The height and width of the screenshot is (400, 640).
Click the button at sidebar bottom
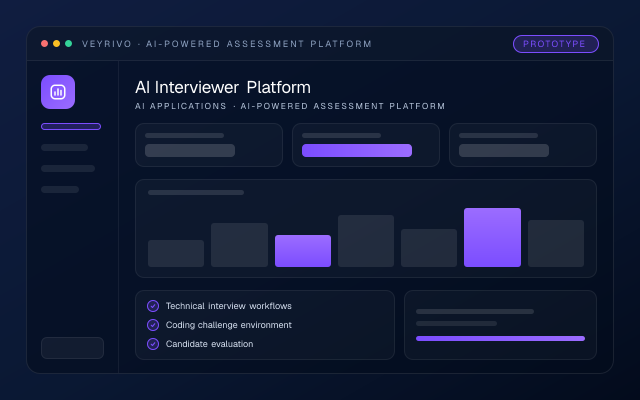(72, 348)
